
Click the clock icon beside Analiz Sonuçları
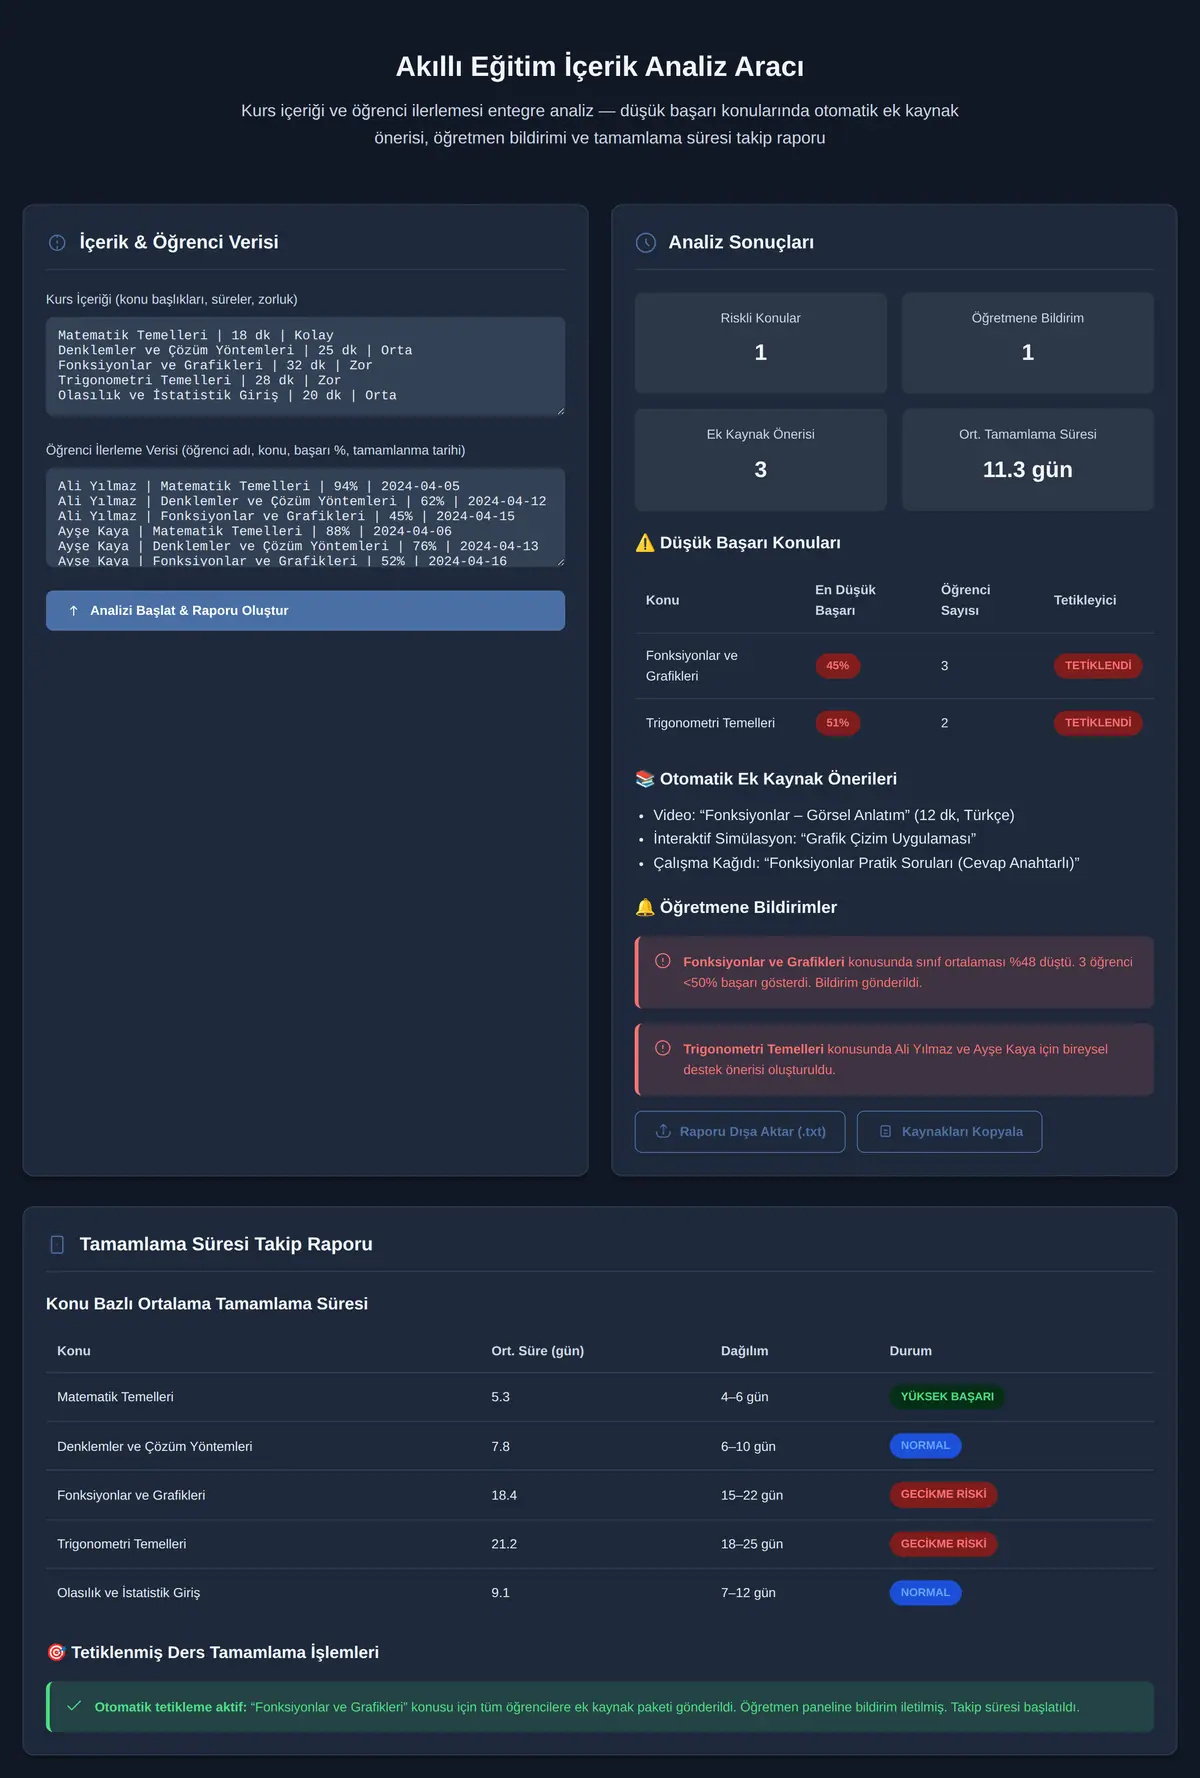(646, 243)
